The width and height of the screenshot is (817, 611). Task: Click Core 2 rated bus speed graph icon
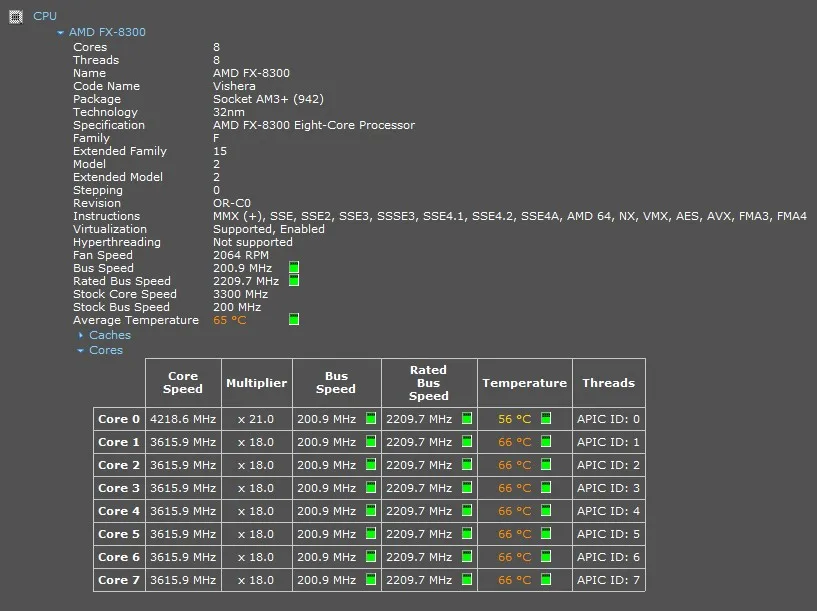[x=467, y=464]
